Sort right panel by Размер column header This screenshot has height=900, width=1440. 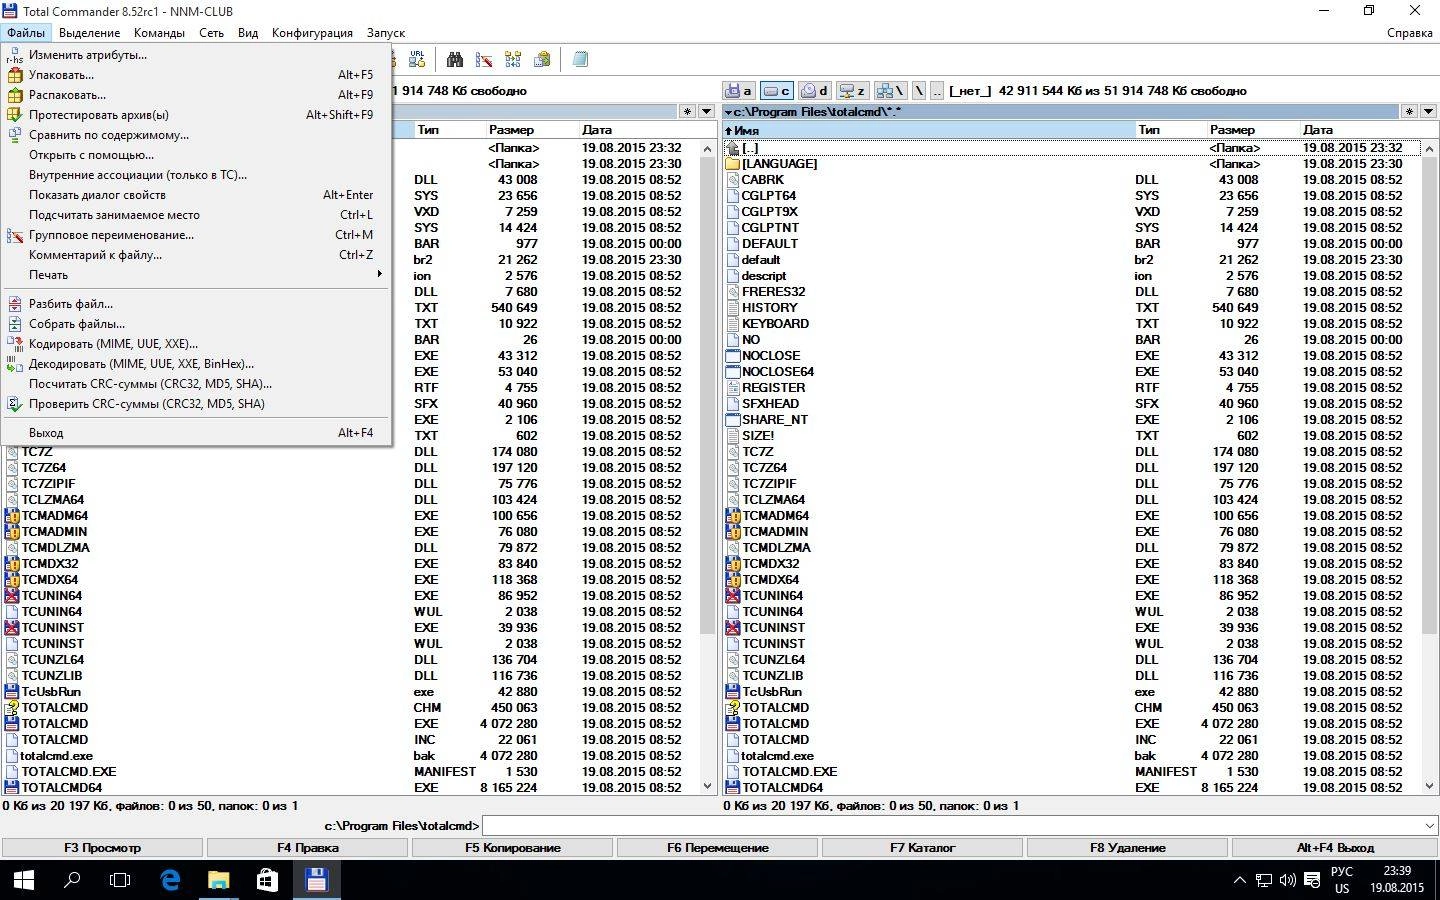pyautogui.click(x=1250, y=130)
